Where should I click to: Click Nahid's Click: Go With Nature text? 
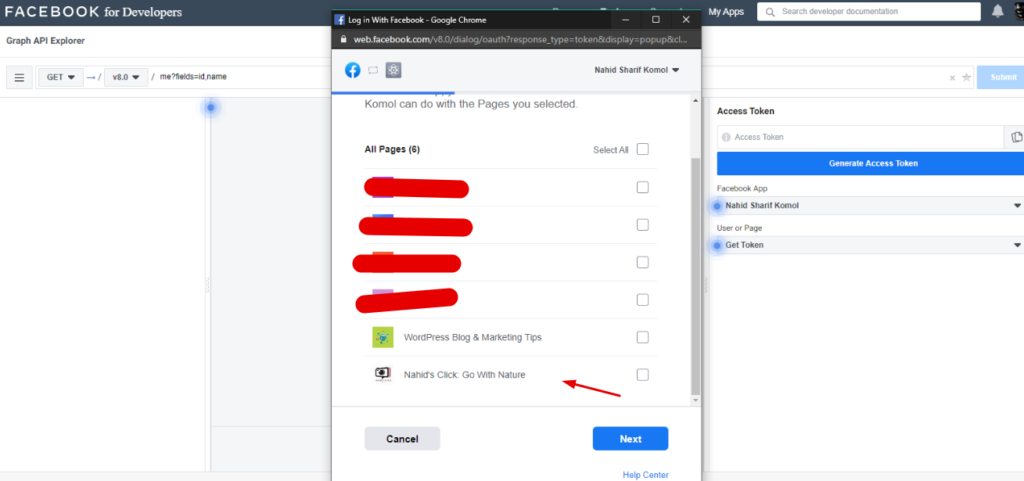pos(464,375)
